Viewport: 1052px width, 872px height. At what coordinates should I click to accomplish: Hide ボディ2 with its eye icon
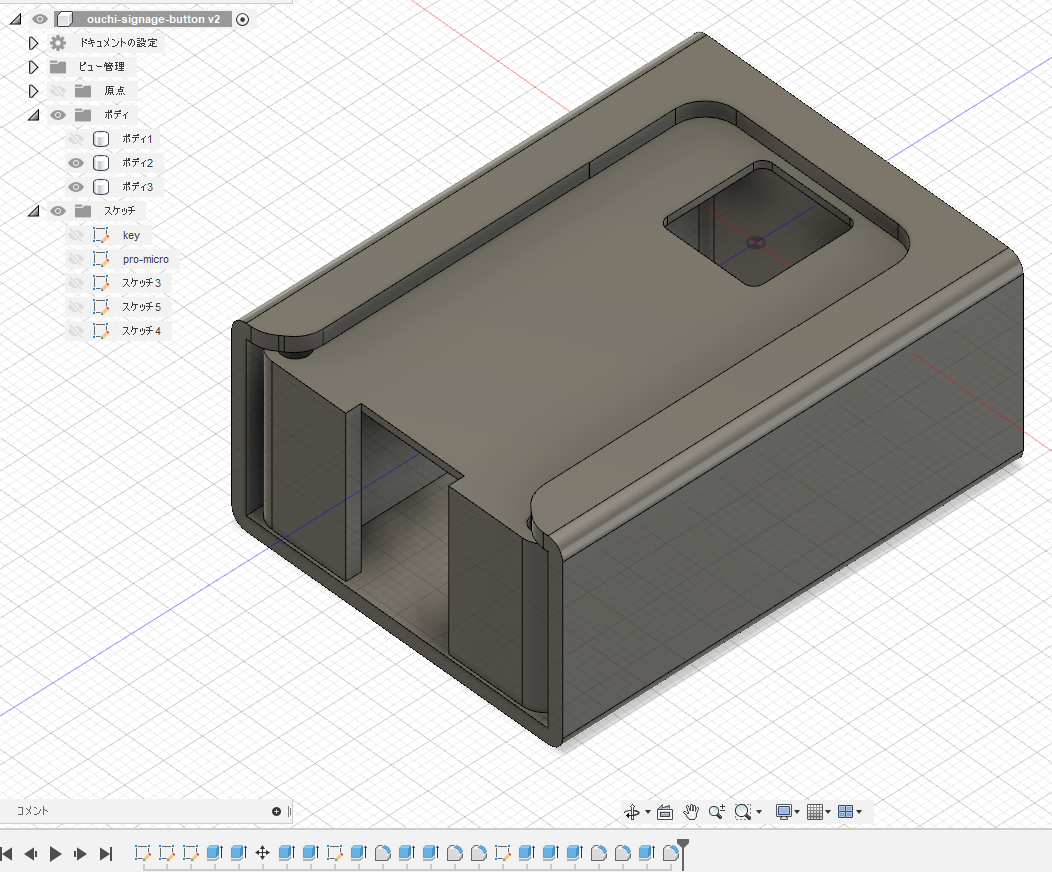click(x=76, y=163)
